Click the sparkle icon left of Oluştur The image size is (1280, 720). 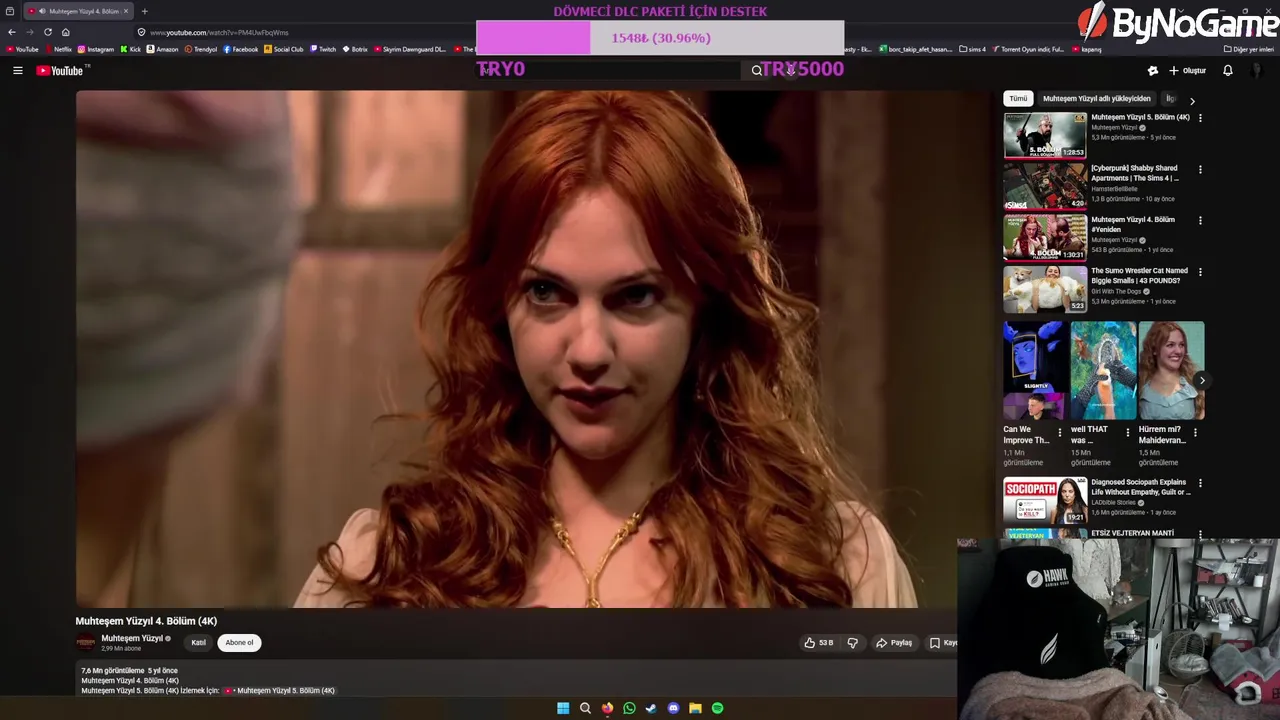(x=1153, y=70)
